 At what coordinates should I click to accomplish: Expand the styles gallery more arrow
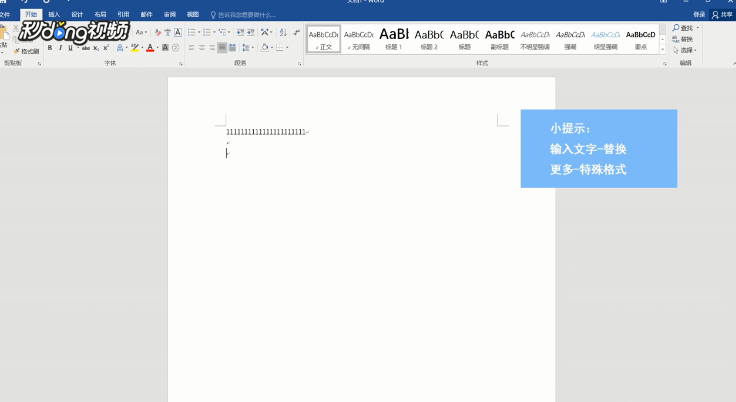(x=662, y=49)
